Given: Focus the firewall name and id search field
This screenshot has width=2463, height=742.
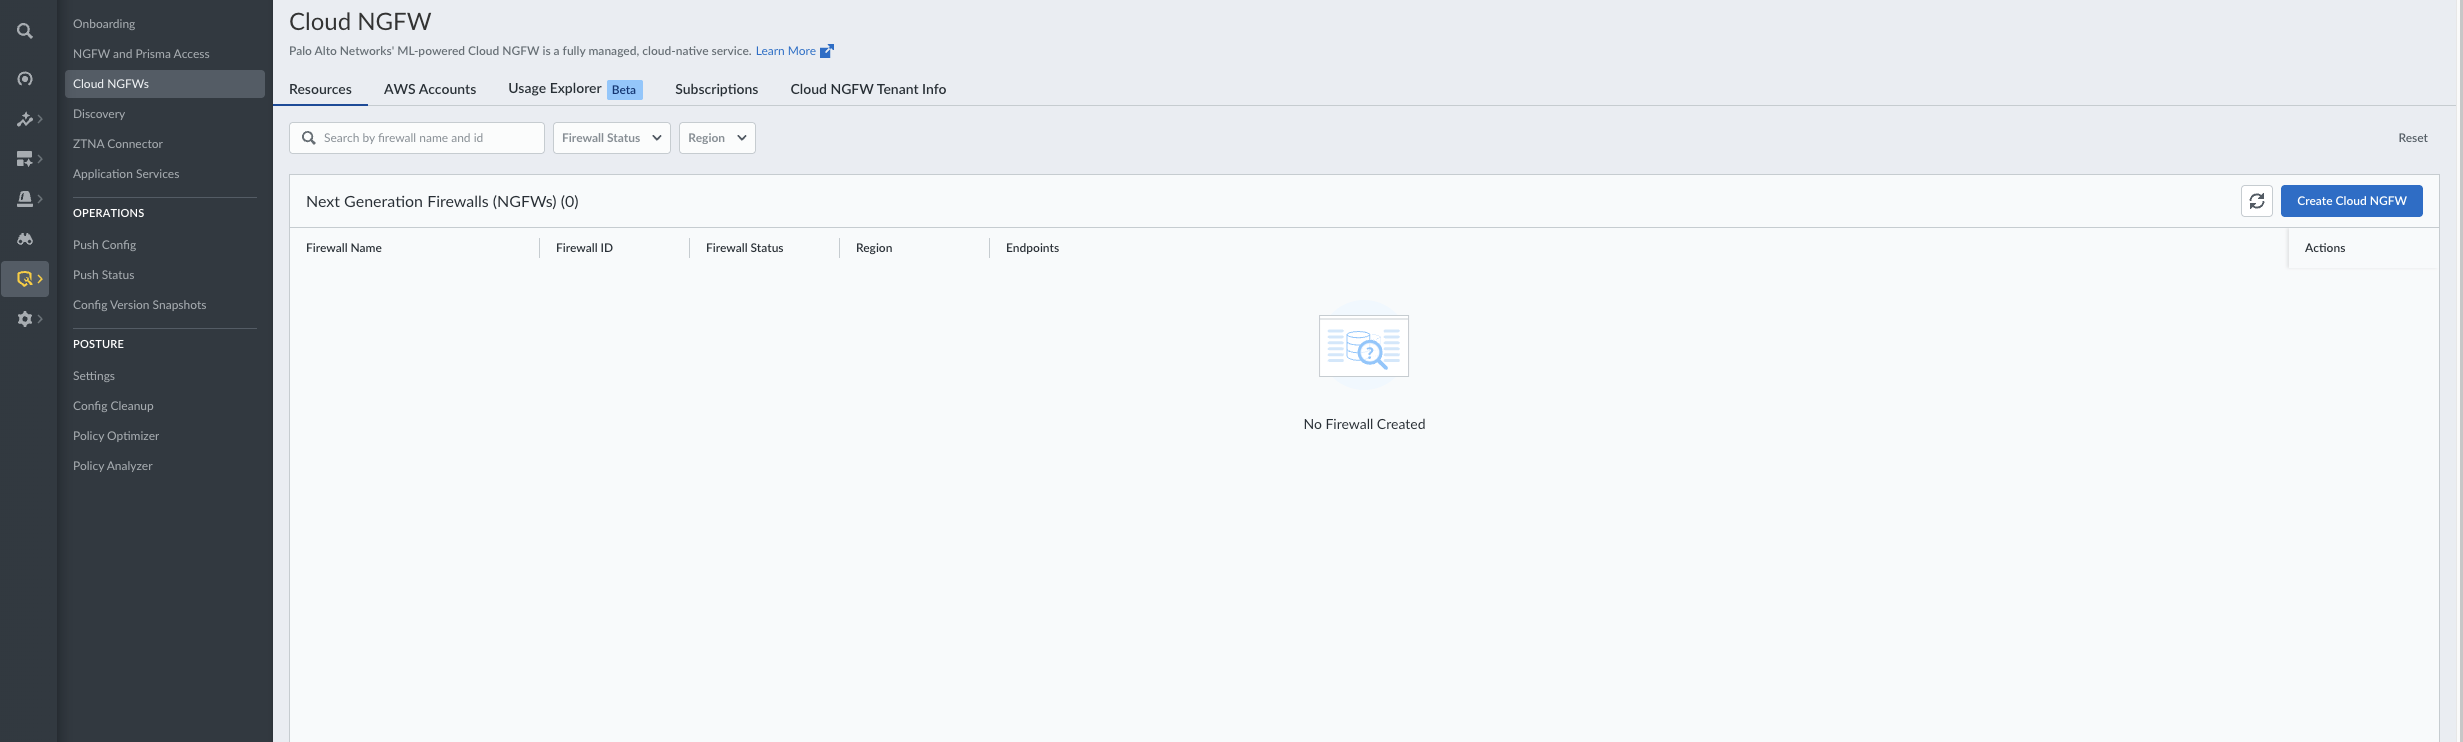Looking at the screenshot, I should (417, 138).
